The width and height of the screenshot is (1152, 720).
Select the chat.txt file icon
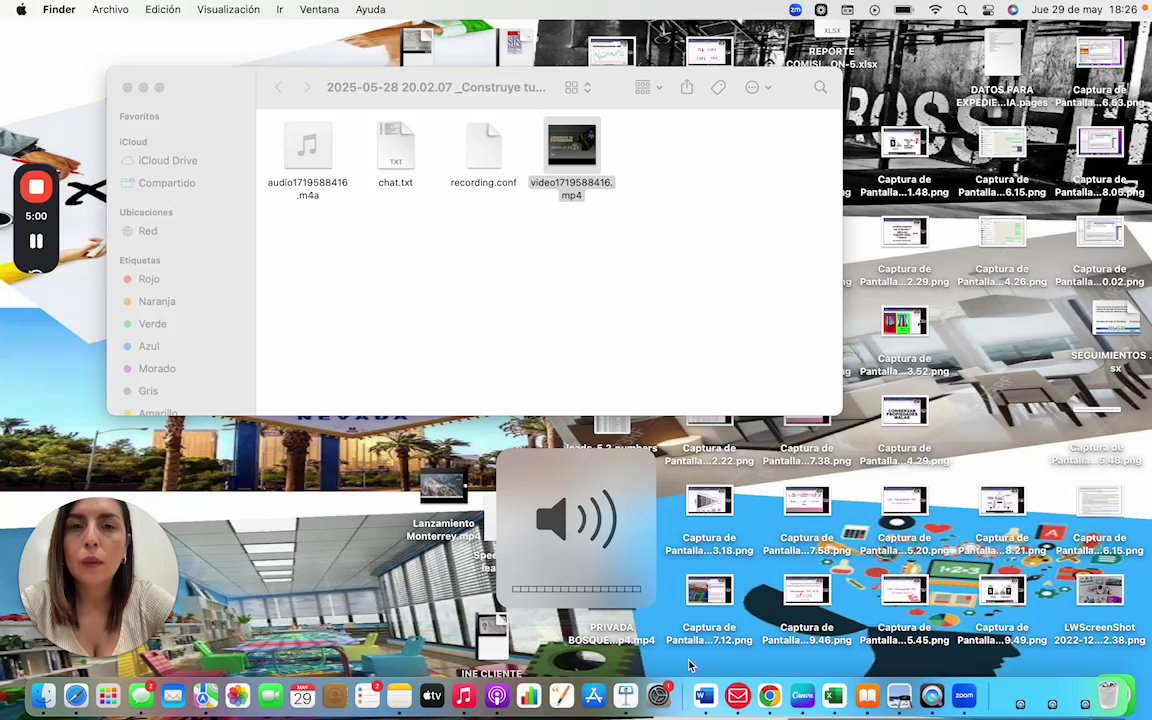395,145
